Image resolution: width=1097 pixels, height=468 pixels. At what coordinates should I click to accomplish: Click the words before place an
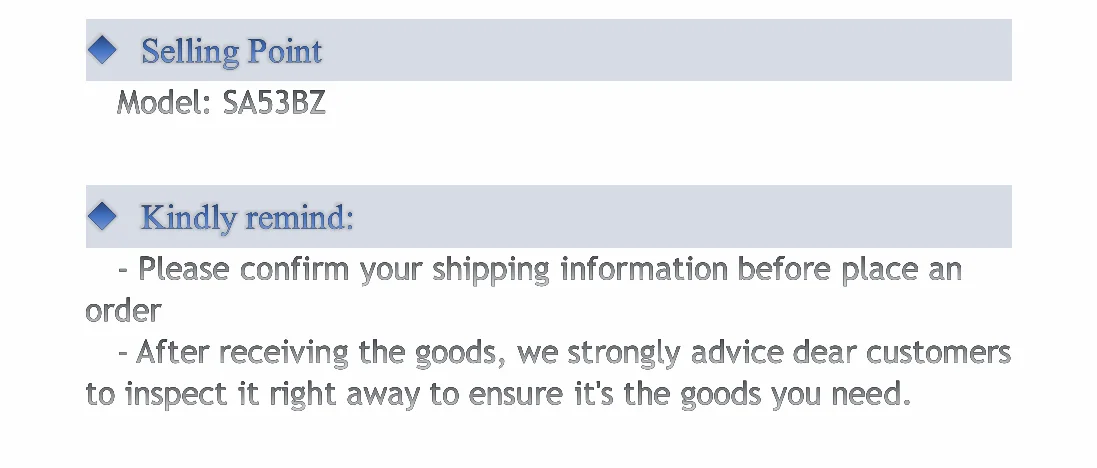(x=850, y=270)
